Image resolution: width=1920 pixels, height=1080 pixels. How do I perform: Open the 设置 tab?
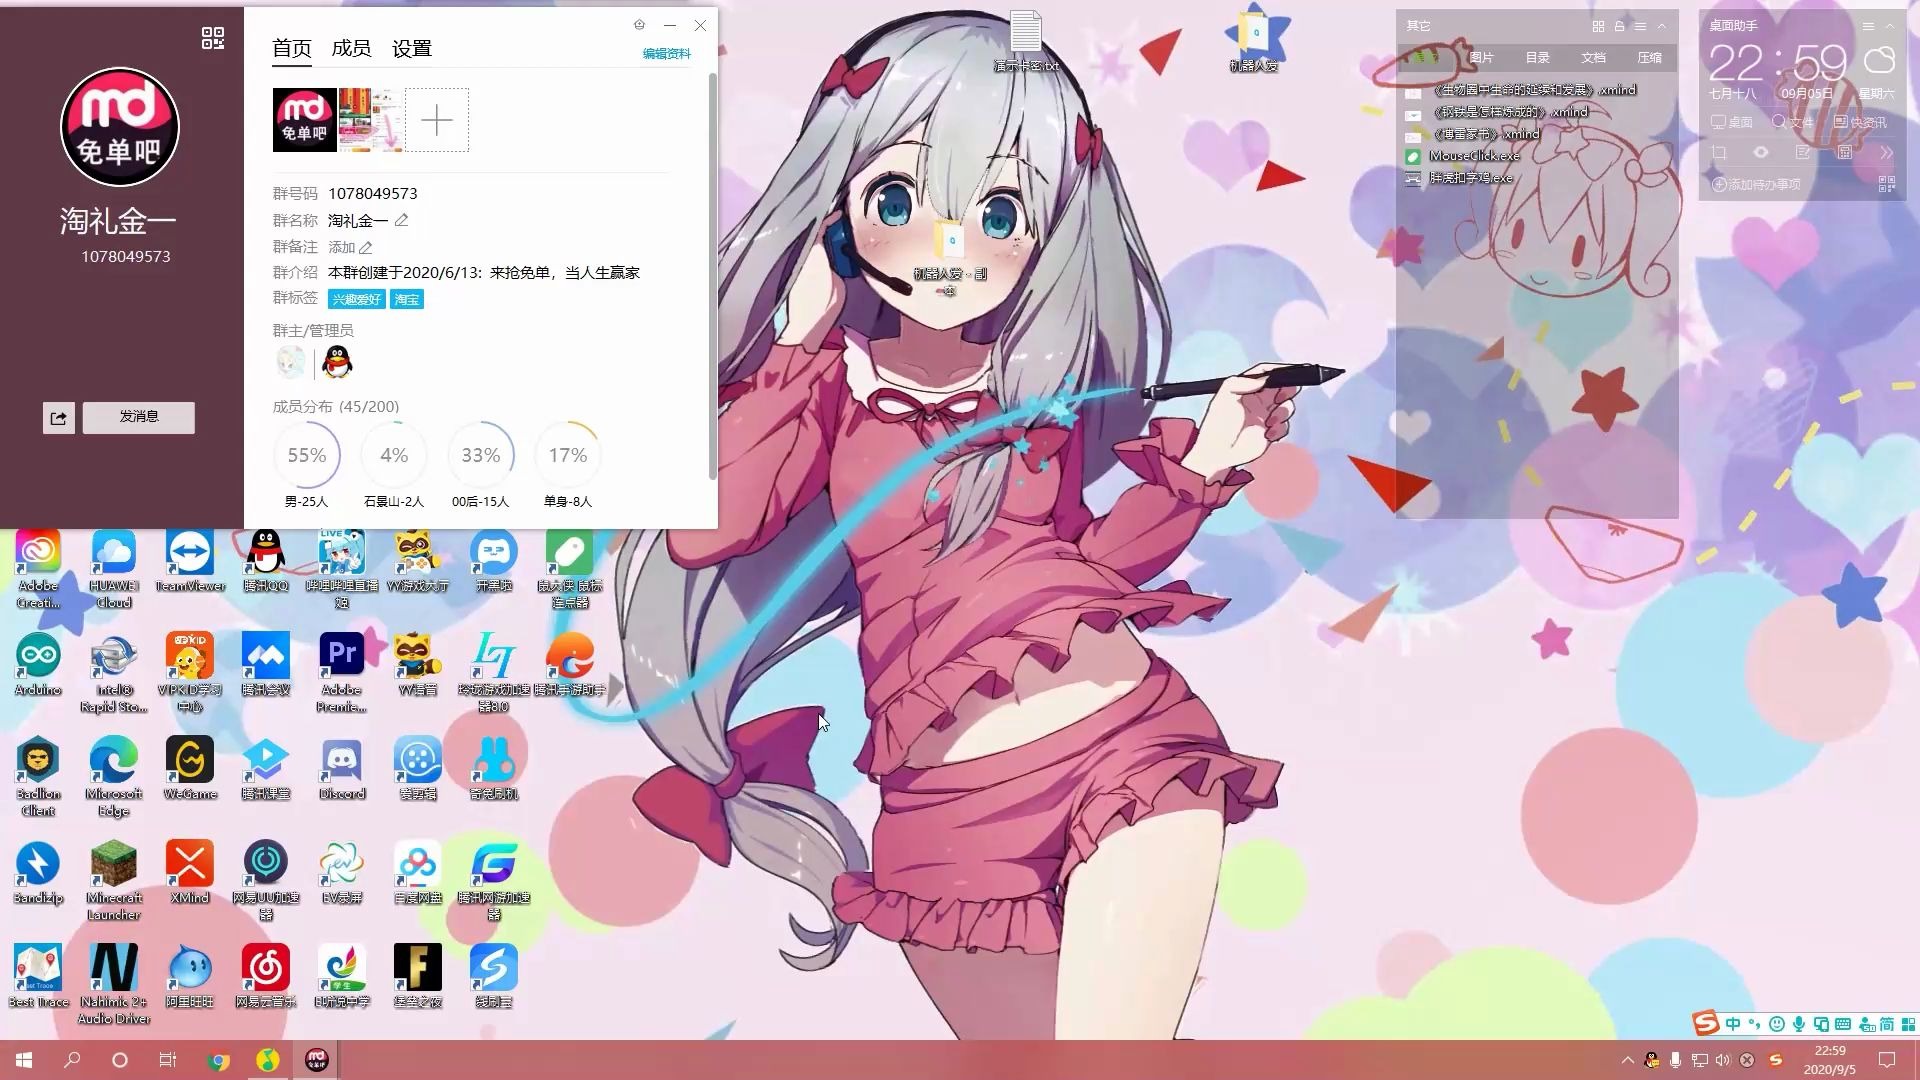412,48
